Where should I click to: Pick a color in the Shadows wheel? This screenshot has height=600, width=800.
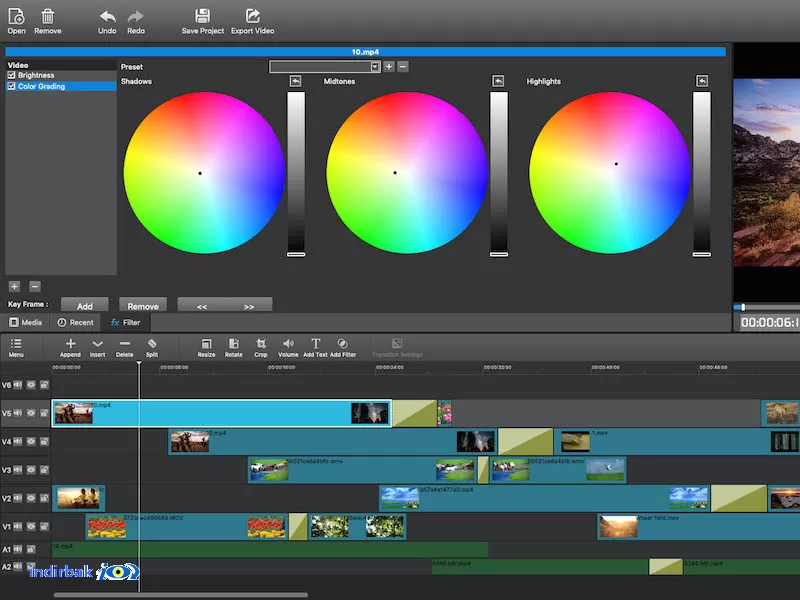[204, 172]
